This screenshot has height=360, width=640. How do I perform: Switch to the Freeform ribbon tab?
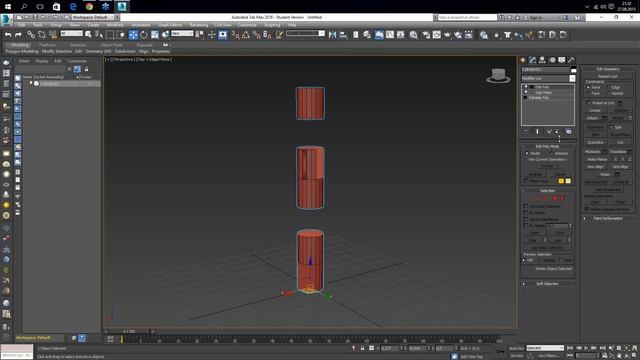tap(47, 45)
